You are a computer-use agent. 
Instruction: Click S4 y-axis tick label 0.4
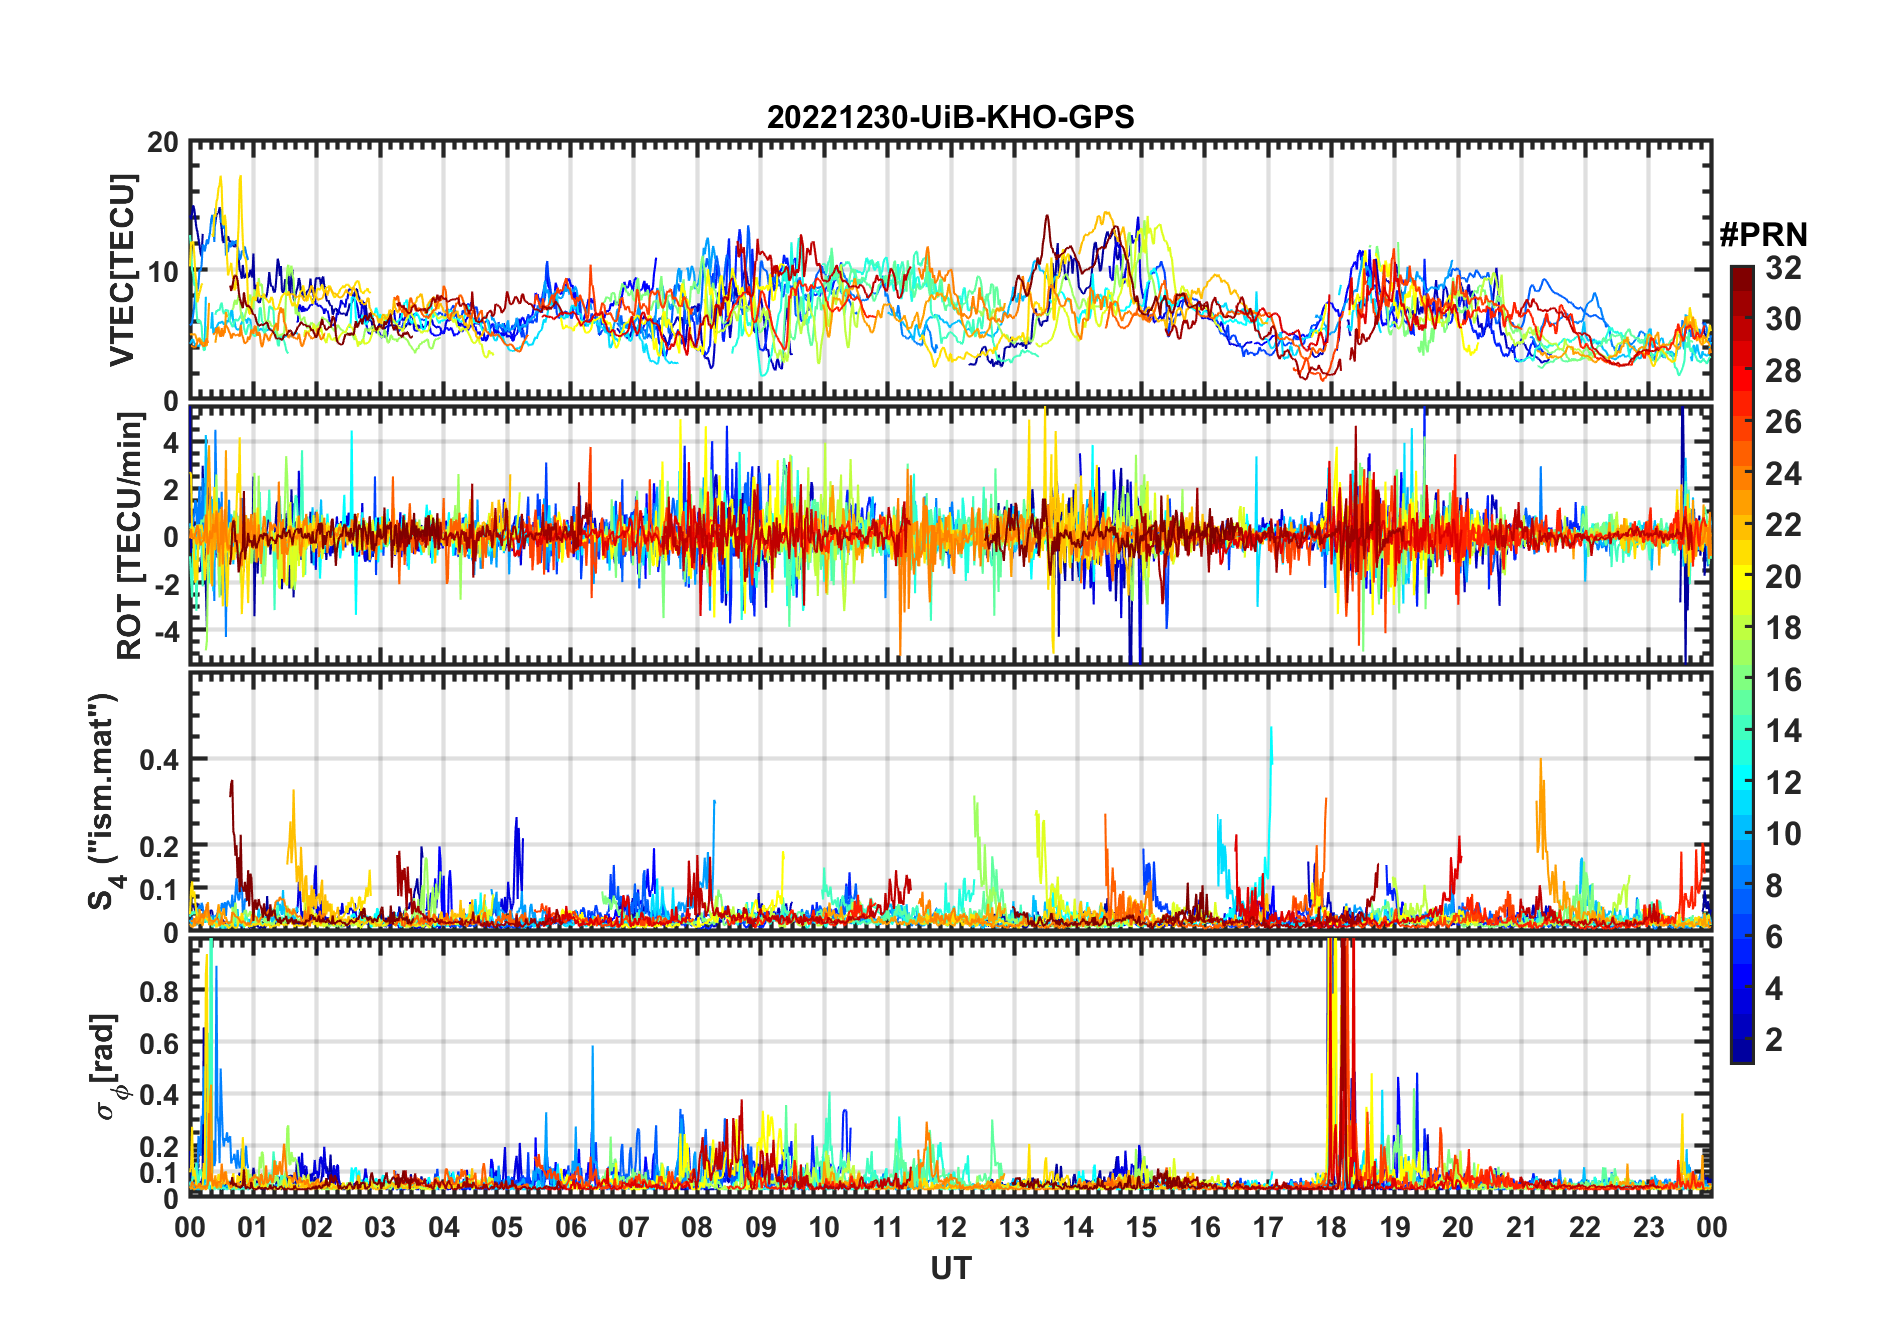click(x=159, y=760)
